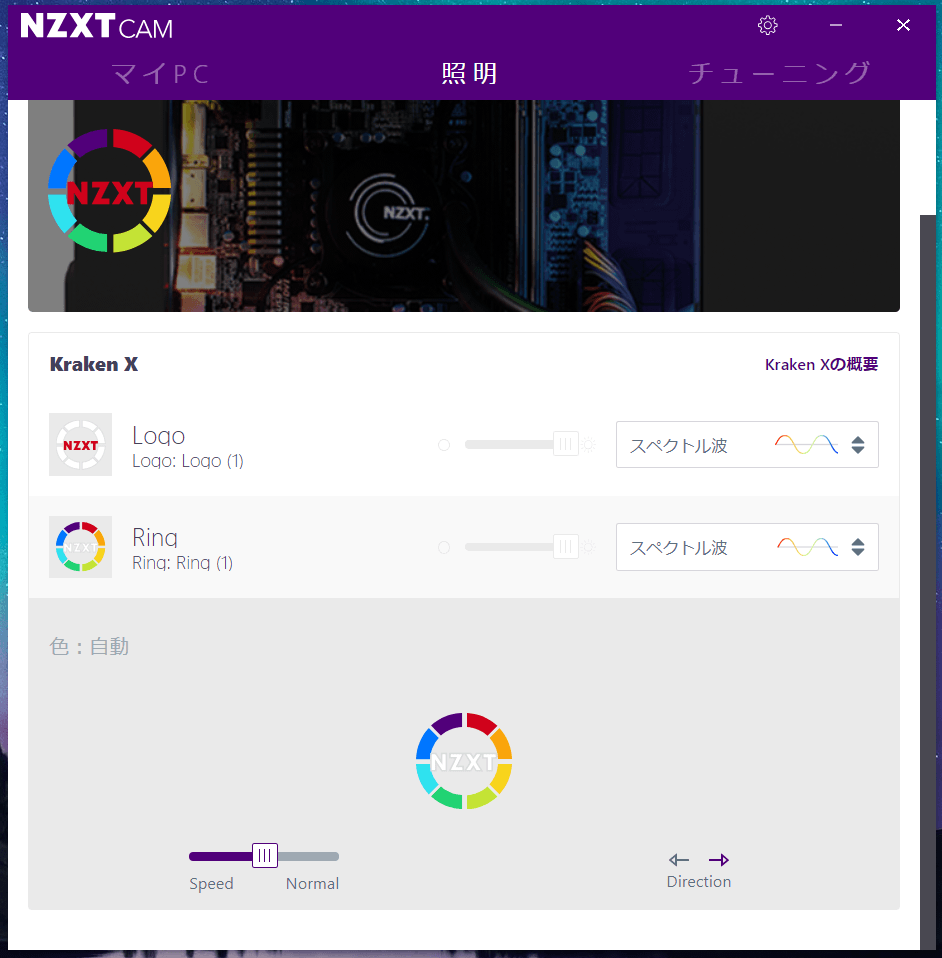Click the Logo row up-down arrows

tap(858, 445)
